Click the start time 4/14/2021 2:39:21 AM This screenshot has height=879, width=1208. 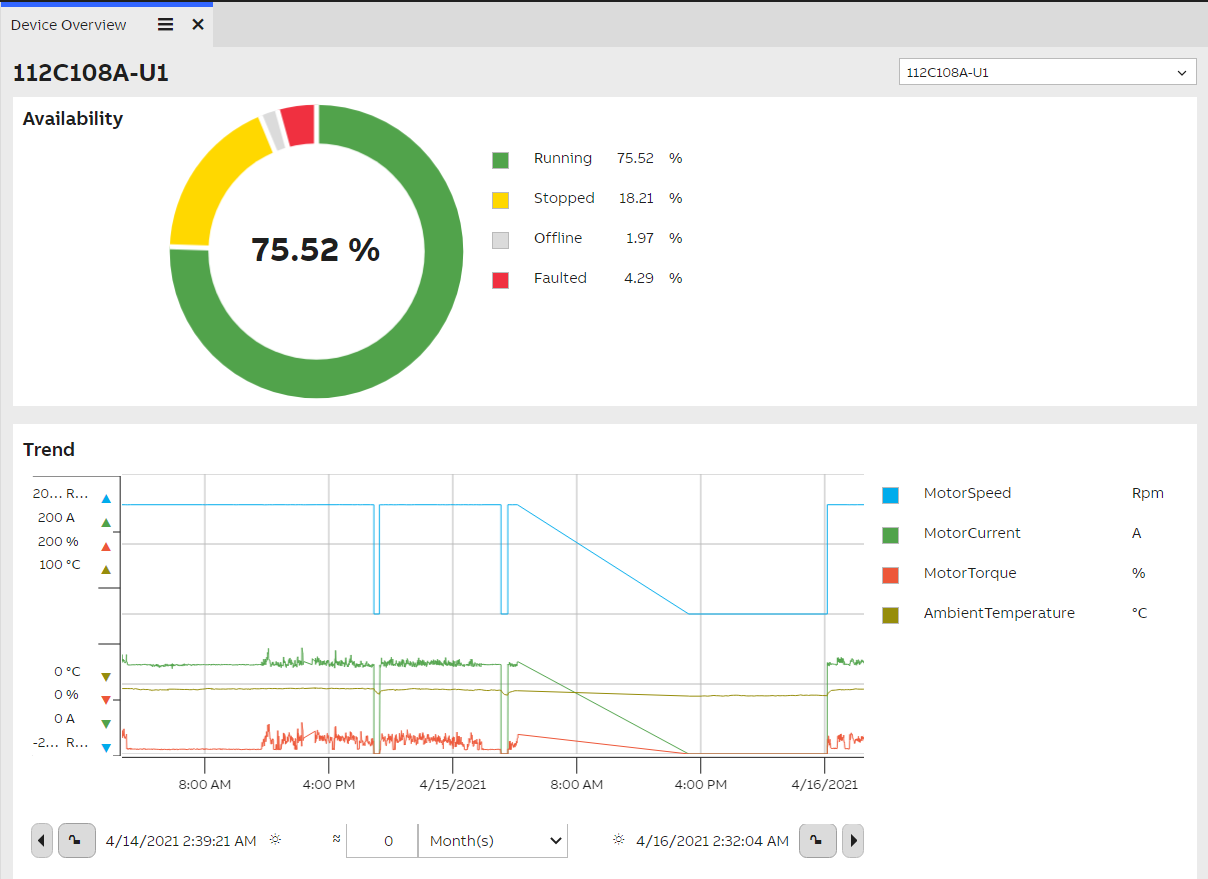181,841
